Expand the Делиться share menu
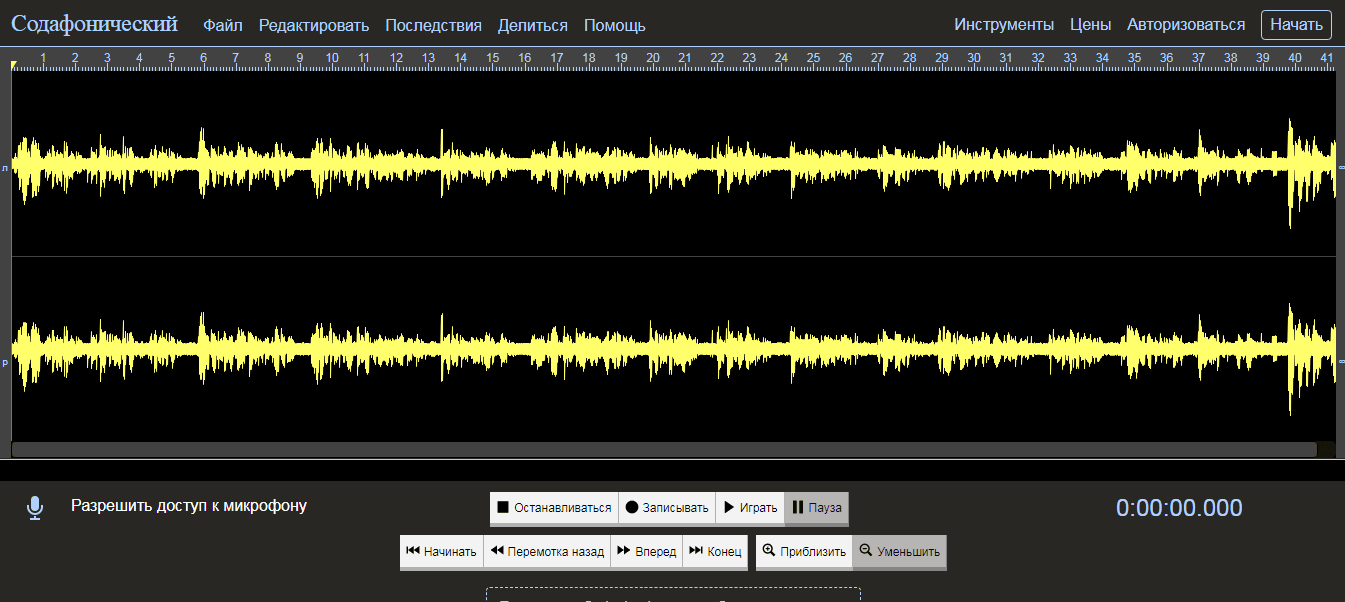The image size is (1345, 602). pos(532,26)
